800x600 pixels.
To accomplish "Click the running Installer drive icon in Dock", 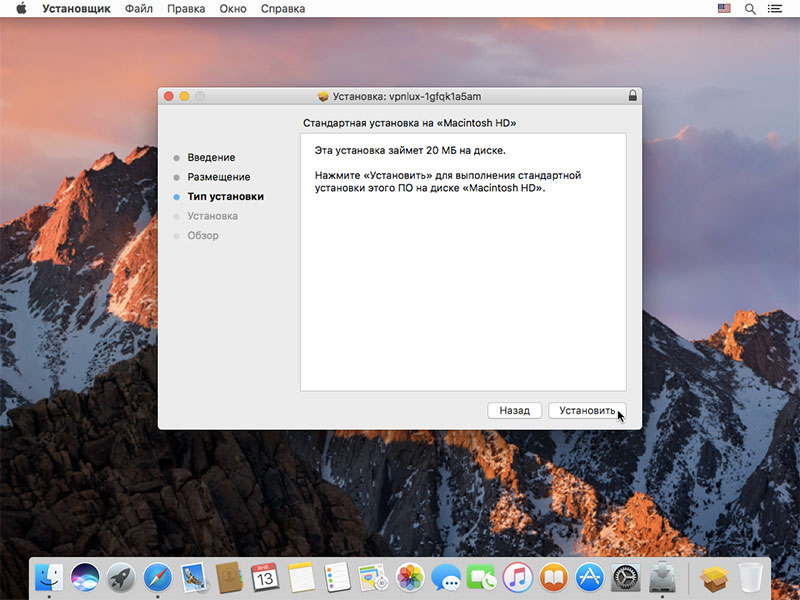I will 662,577.
